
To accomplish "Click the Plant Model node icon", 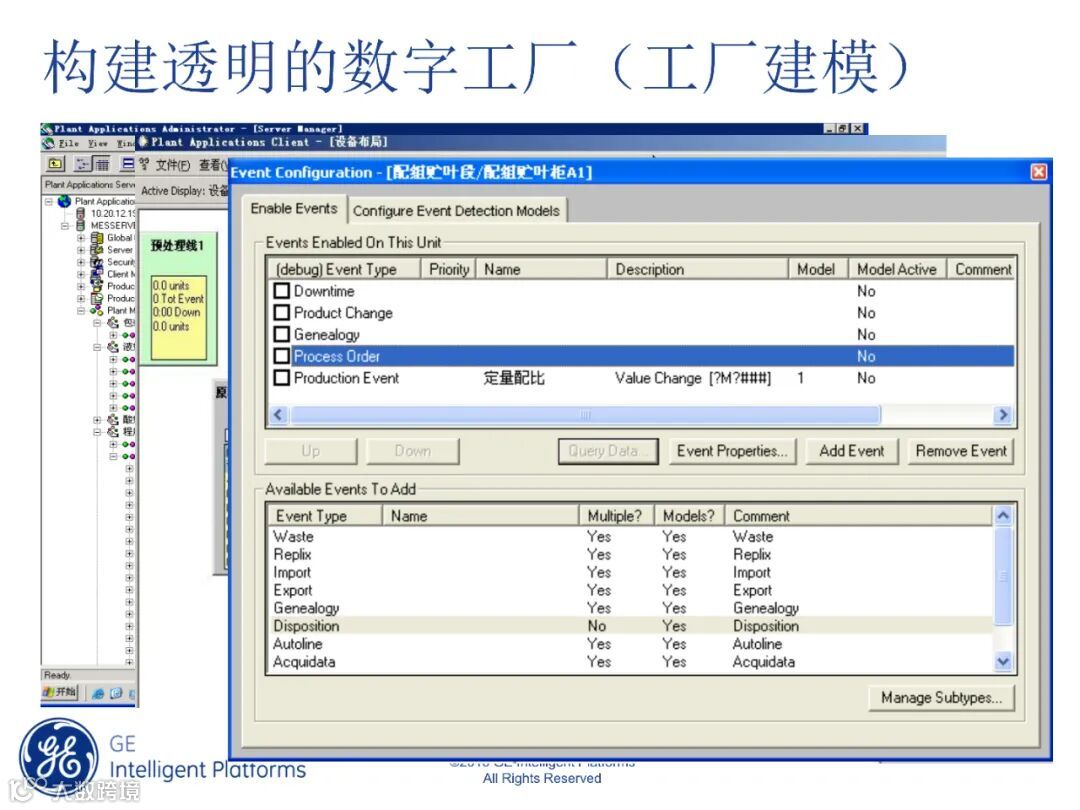I will [x=97, y=311].
